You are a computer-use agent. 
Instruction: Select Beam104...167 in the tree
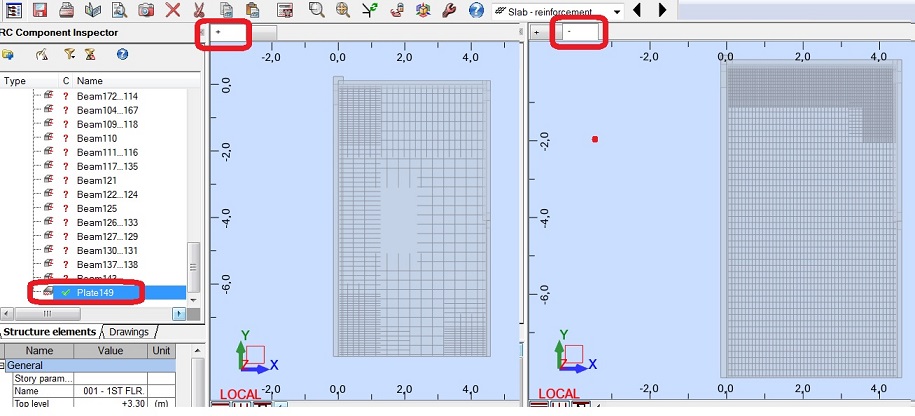pyautogui.click(x=107, y=110)
